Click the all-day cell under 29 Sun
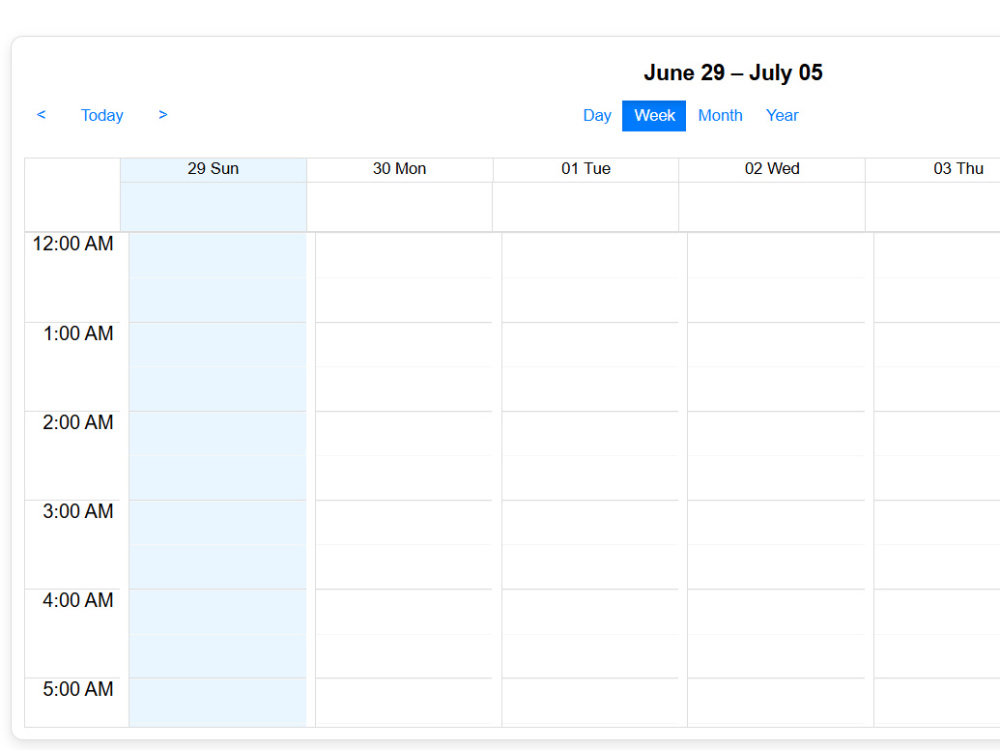 214,207
